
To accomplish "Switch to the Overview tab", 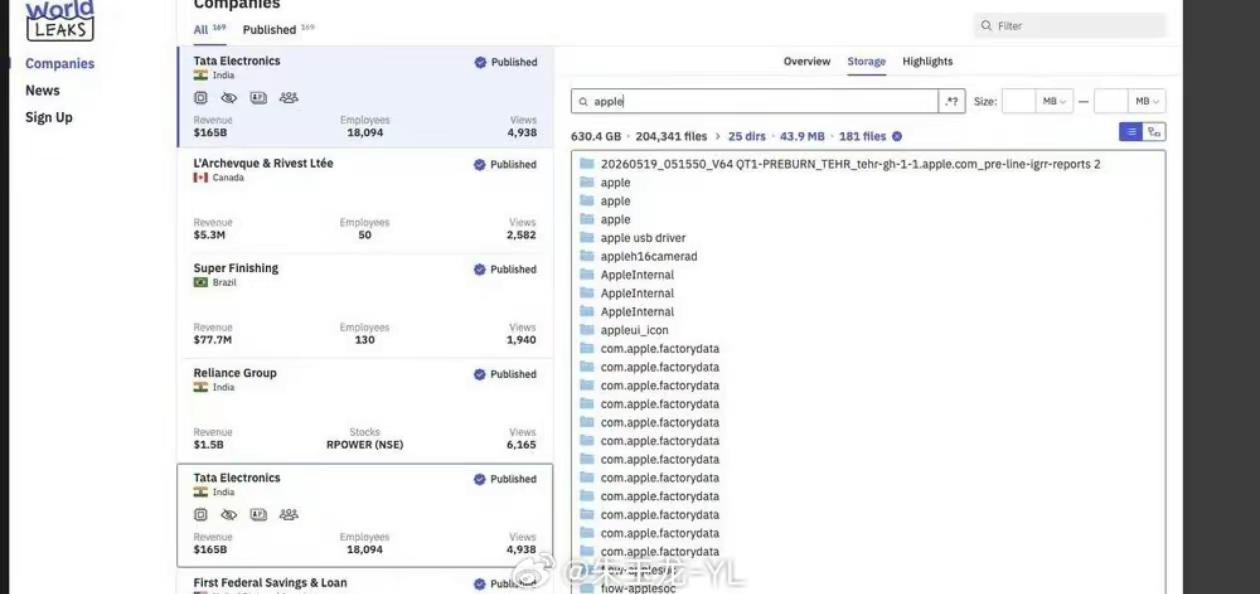I will pos(807,62).
